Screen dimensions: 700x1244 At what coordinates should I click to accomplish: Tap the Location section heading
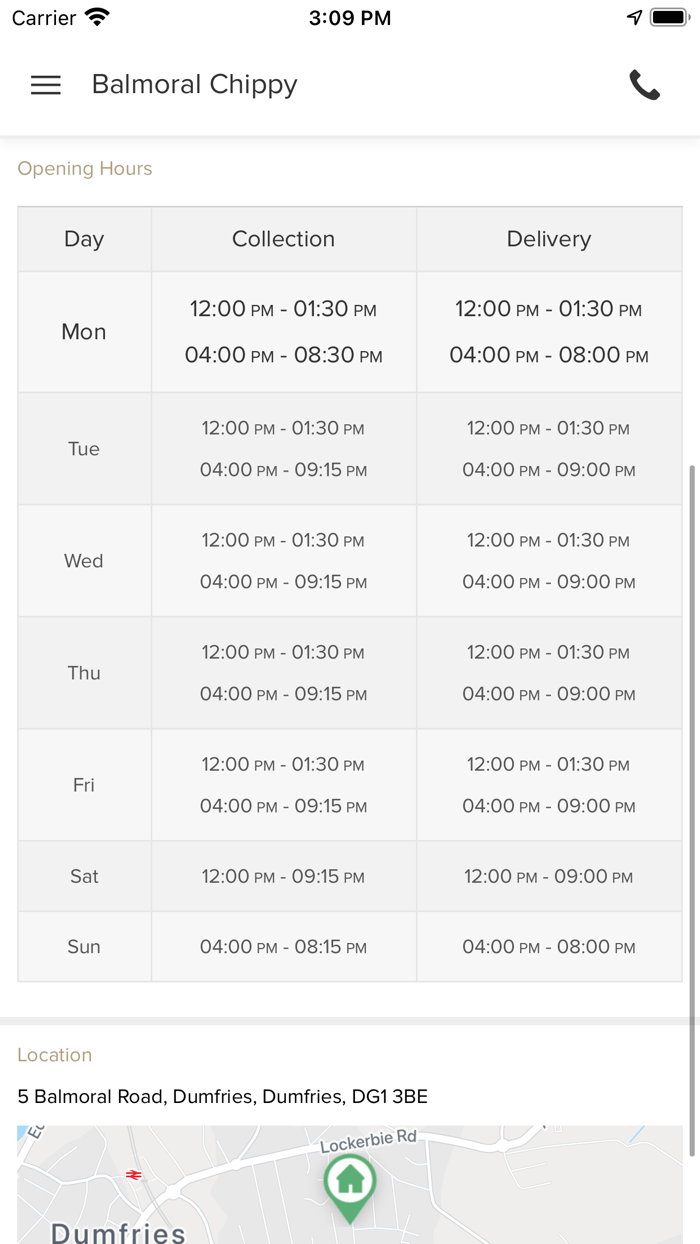tap(55, 1055)
